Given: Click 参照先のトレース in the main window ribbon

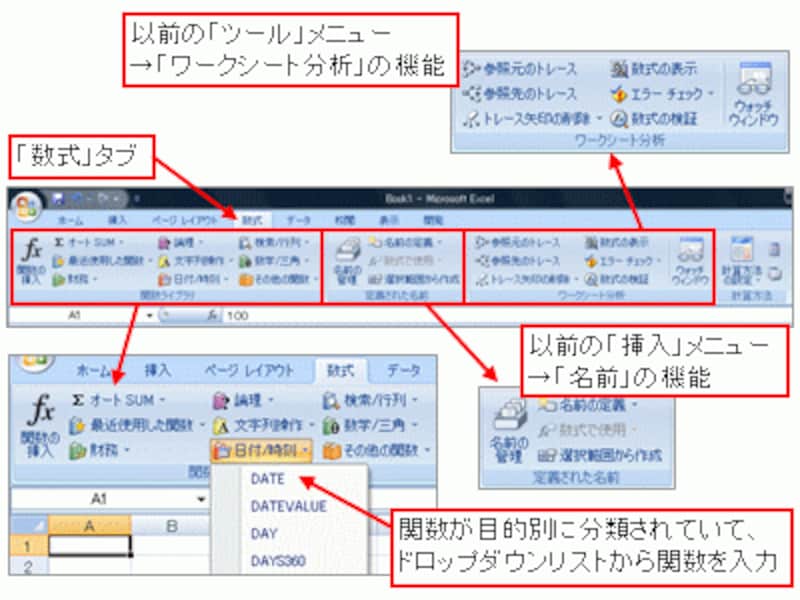Looking at the screenshot, I should point(517,260).
